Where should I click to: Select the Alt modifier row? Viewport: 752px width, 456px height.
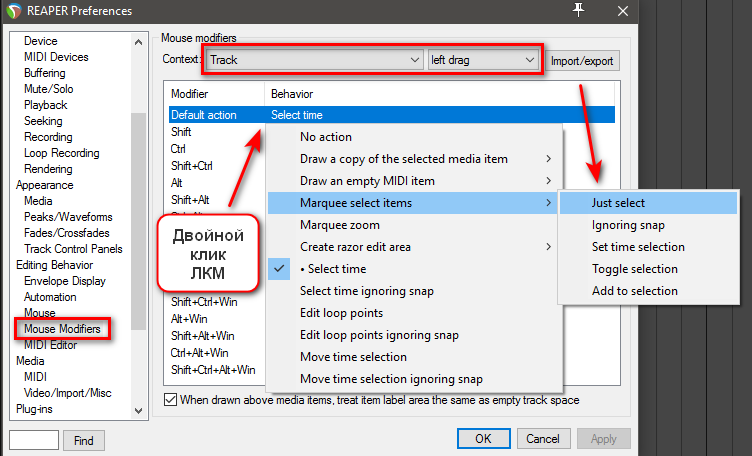click(x=176, y=183)
